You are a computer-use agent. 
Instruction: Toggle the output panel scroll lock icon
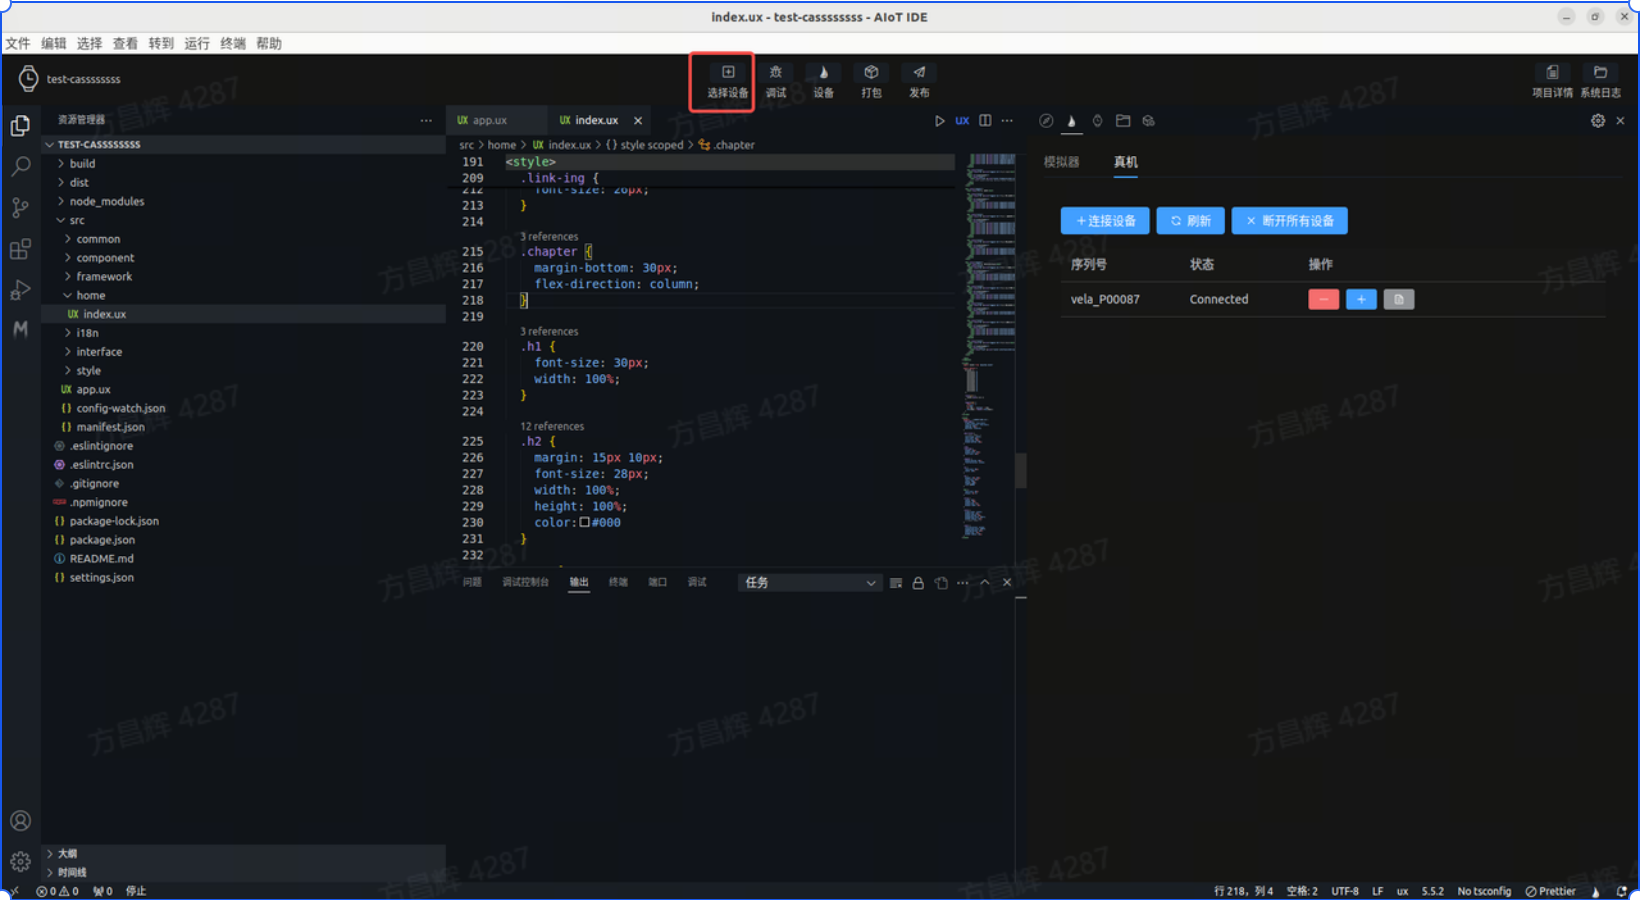click(918, 583)
